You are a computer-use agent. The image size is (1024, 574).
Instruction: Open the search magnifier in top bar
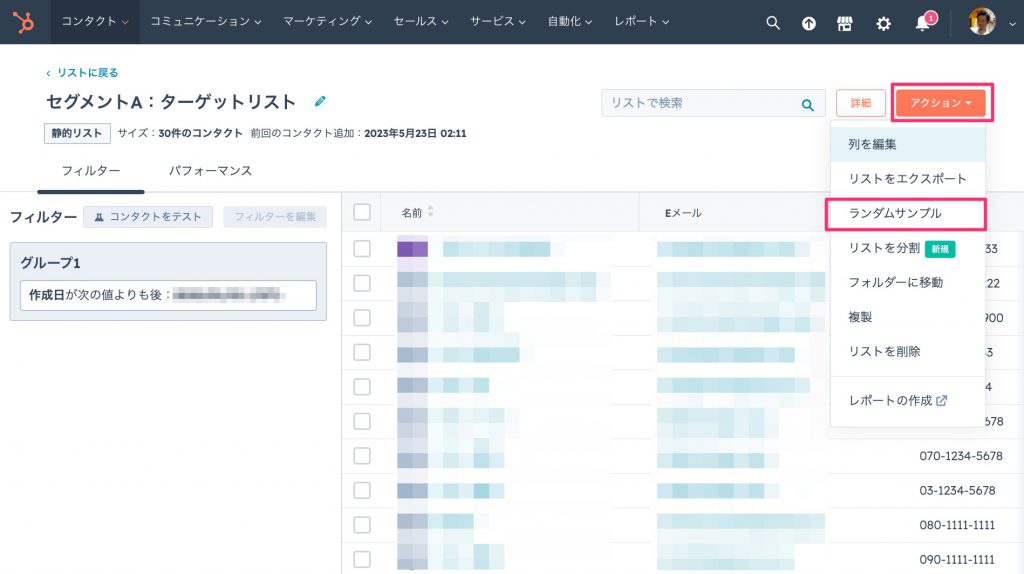(773, 23)
